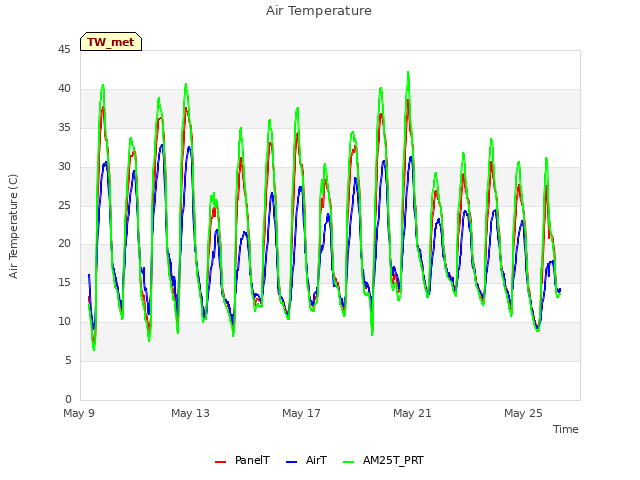Click the 35 y-axis tick label
The height and width of the screenshot is (480, 640).
64,128
